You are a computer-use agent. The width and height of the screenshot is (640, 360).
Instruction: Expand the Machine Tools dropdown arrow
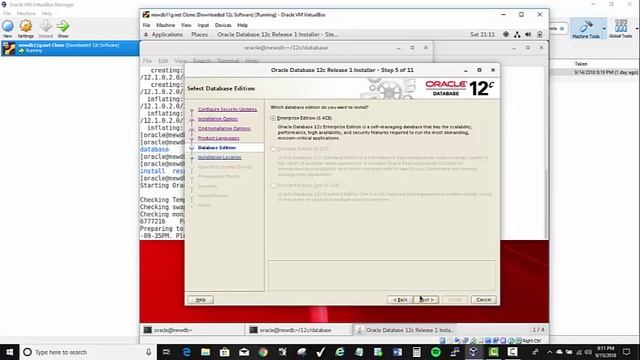[x=604, y=29]
